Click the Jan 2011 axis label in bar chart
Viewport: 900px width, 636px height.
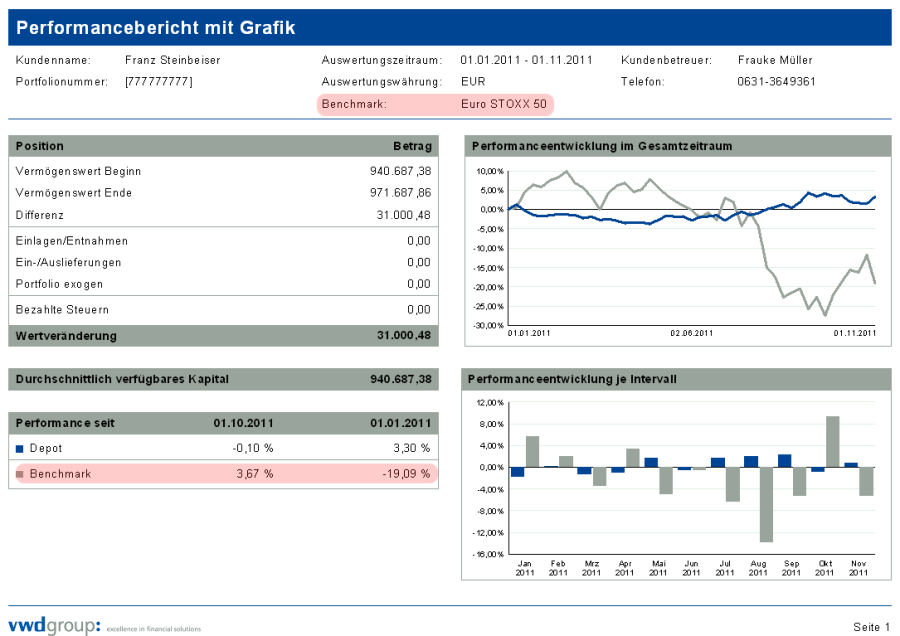[x=525, y=568]
